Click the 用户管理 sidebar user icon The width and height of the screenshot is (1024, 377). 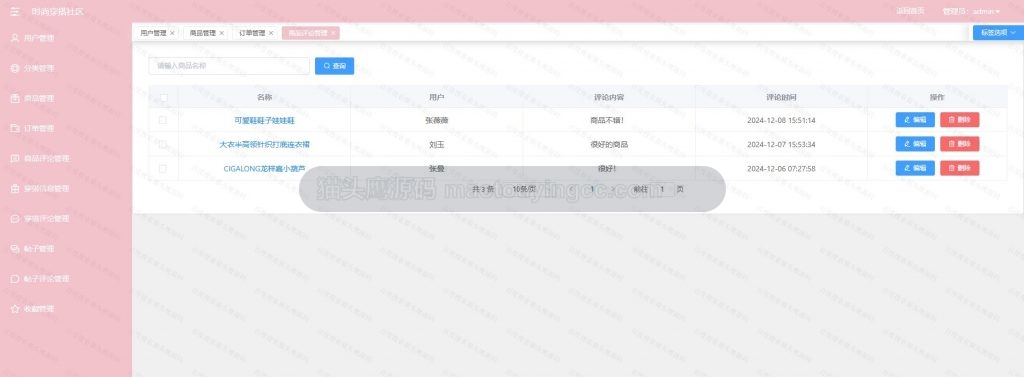tap(15, 38)
